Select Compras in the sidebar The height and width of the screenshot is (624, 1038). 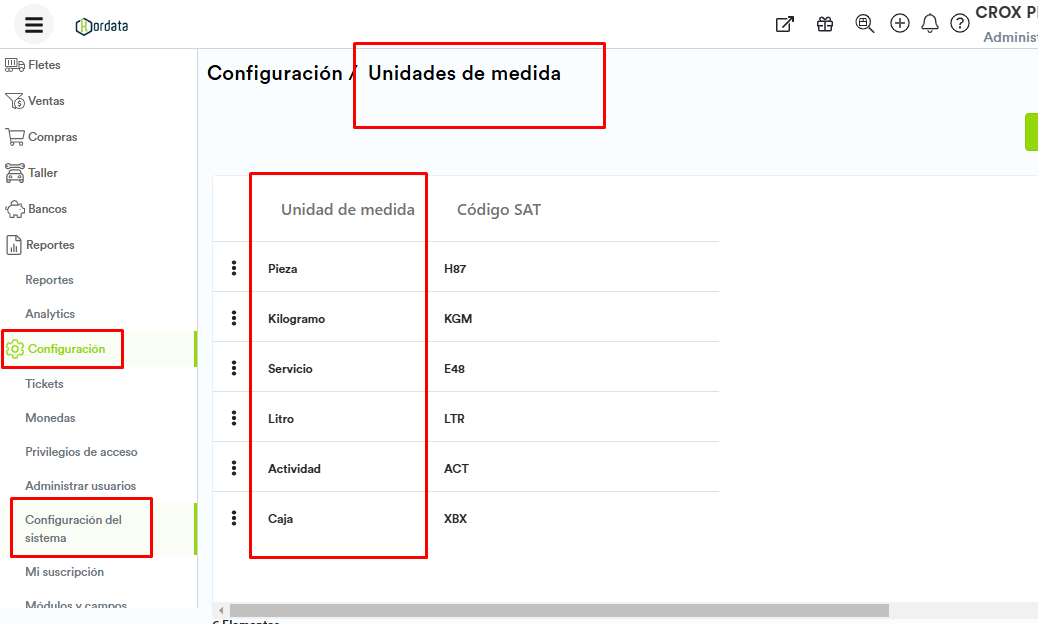point(52,137)
